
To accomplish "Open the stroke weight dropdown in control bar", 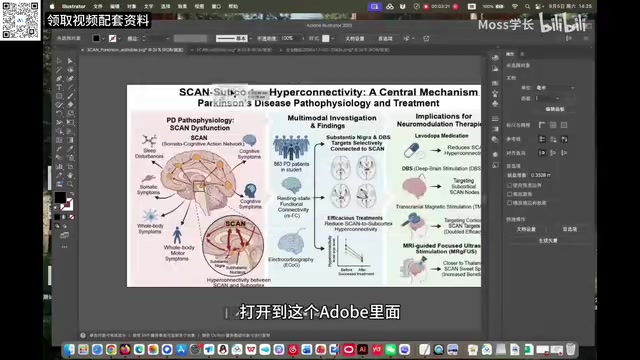I will pos(168,38).
